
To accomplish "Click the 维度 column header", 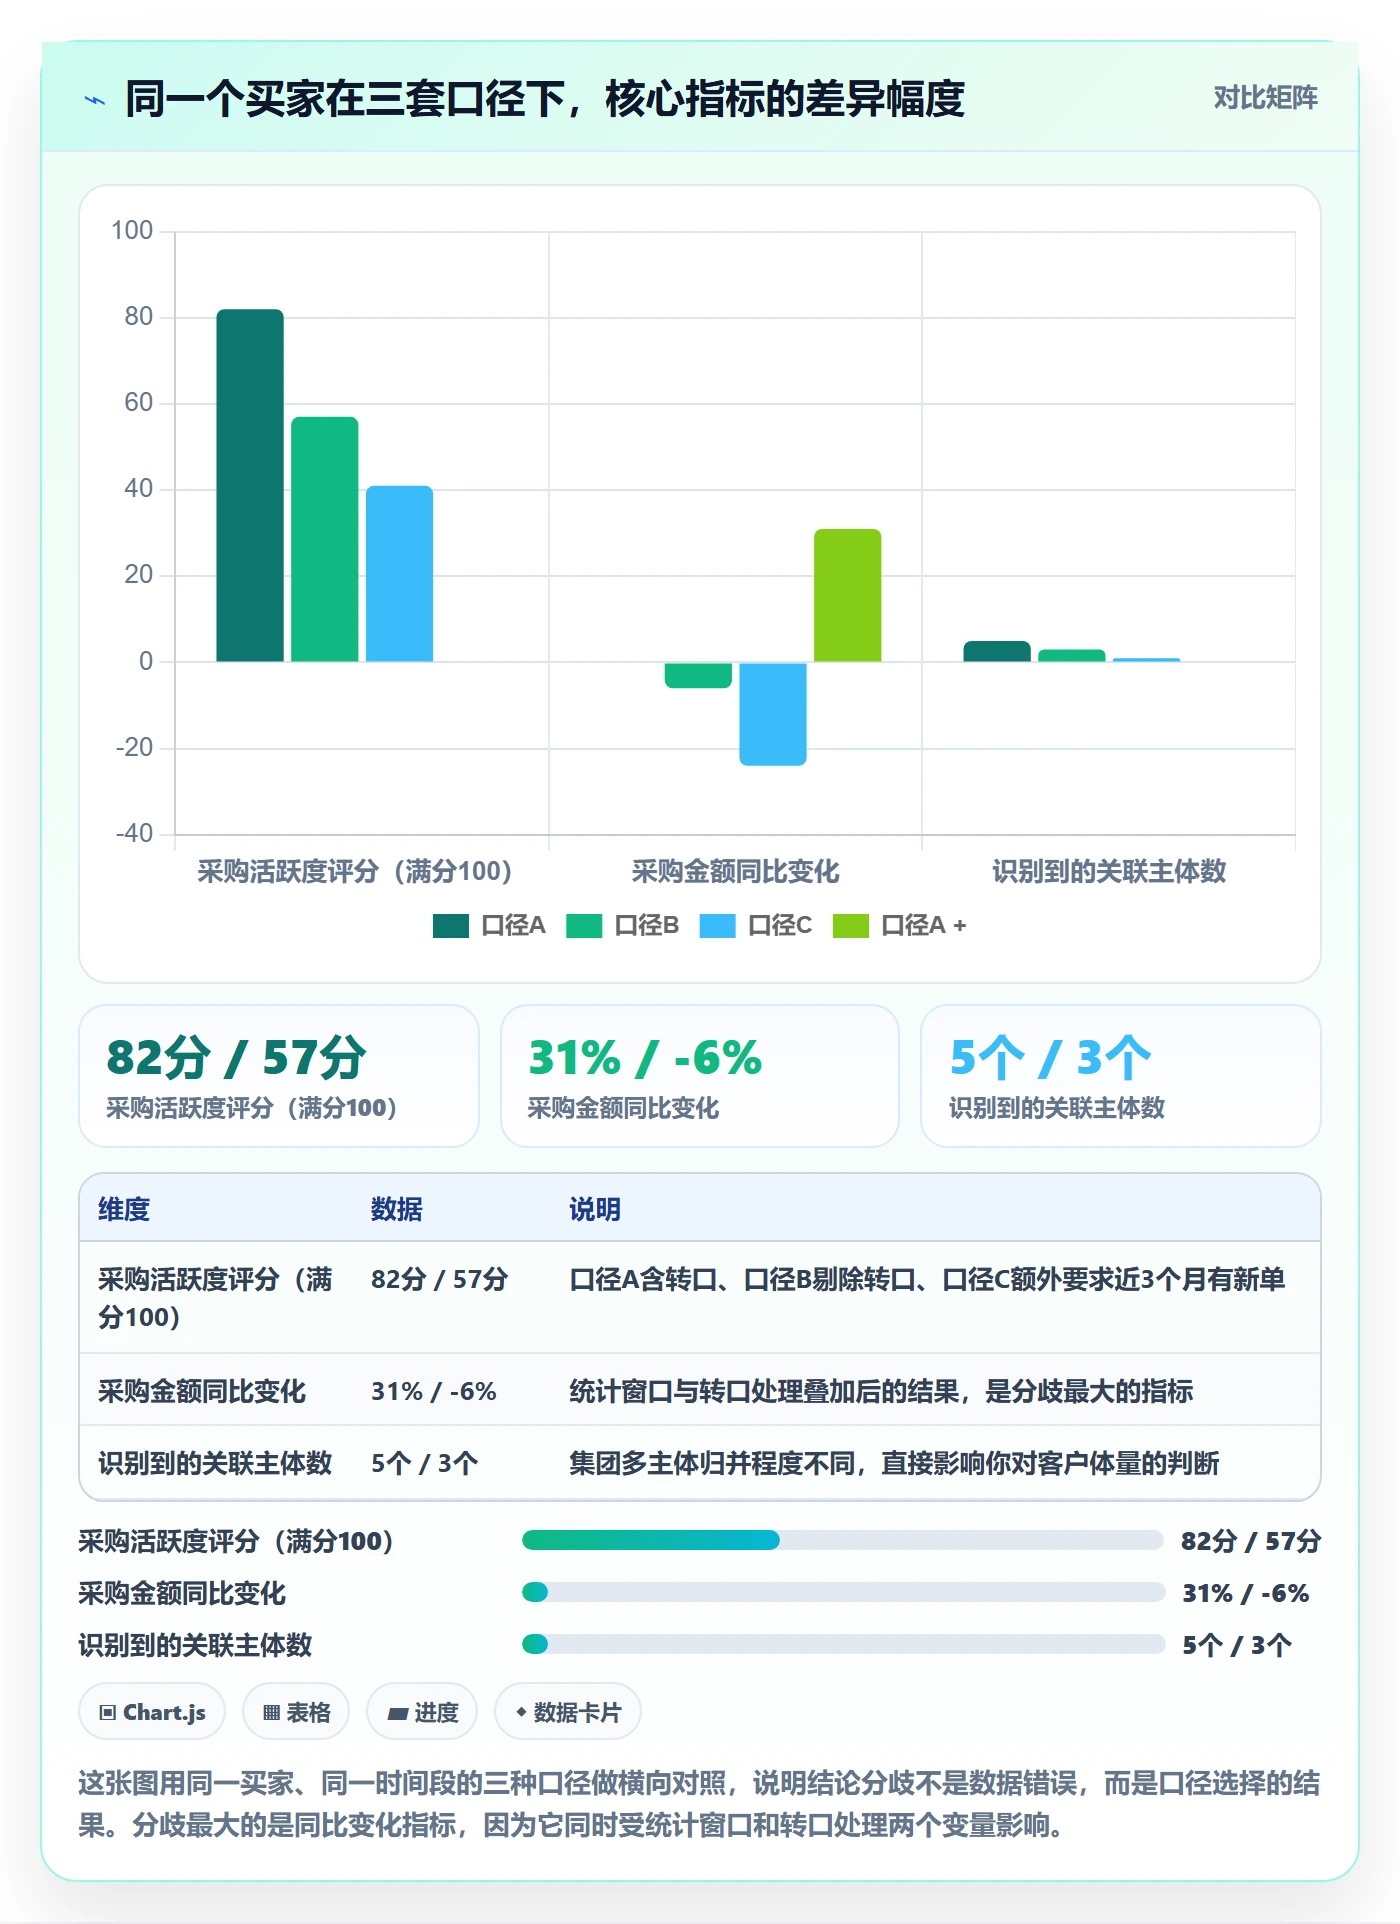I will tap(124, 1209).
